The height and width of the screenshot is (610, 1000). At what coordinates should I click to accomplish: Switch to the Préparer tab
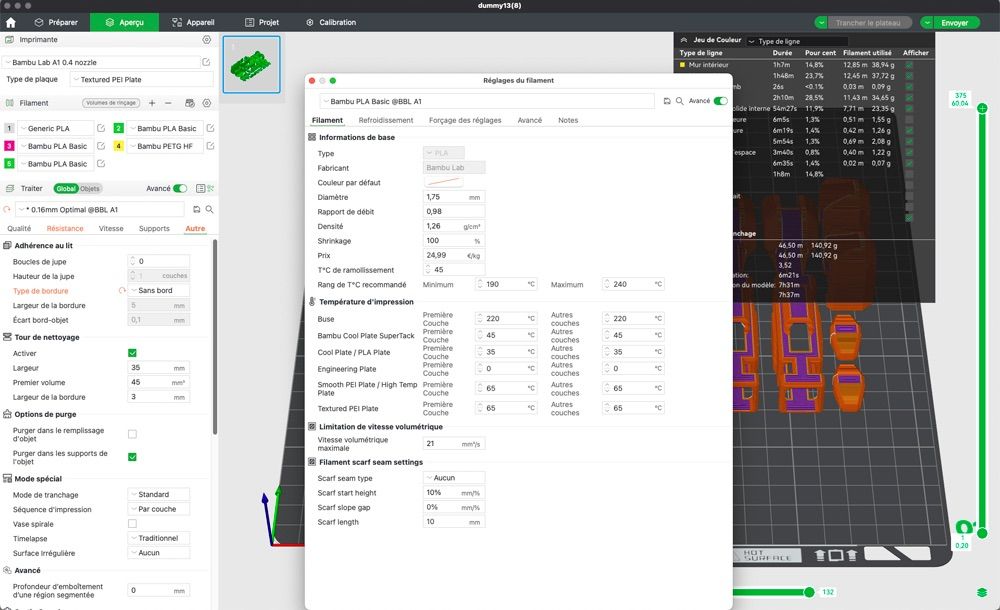tap(56, 22)
